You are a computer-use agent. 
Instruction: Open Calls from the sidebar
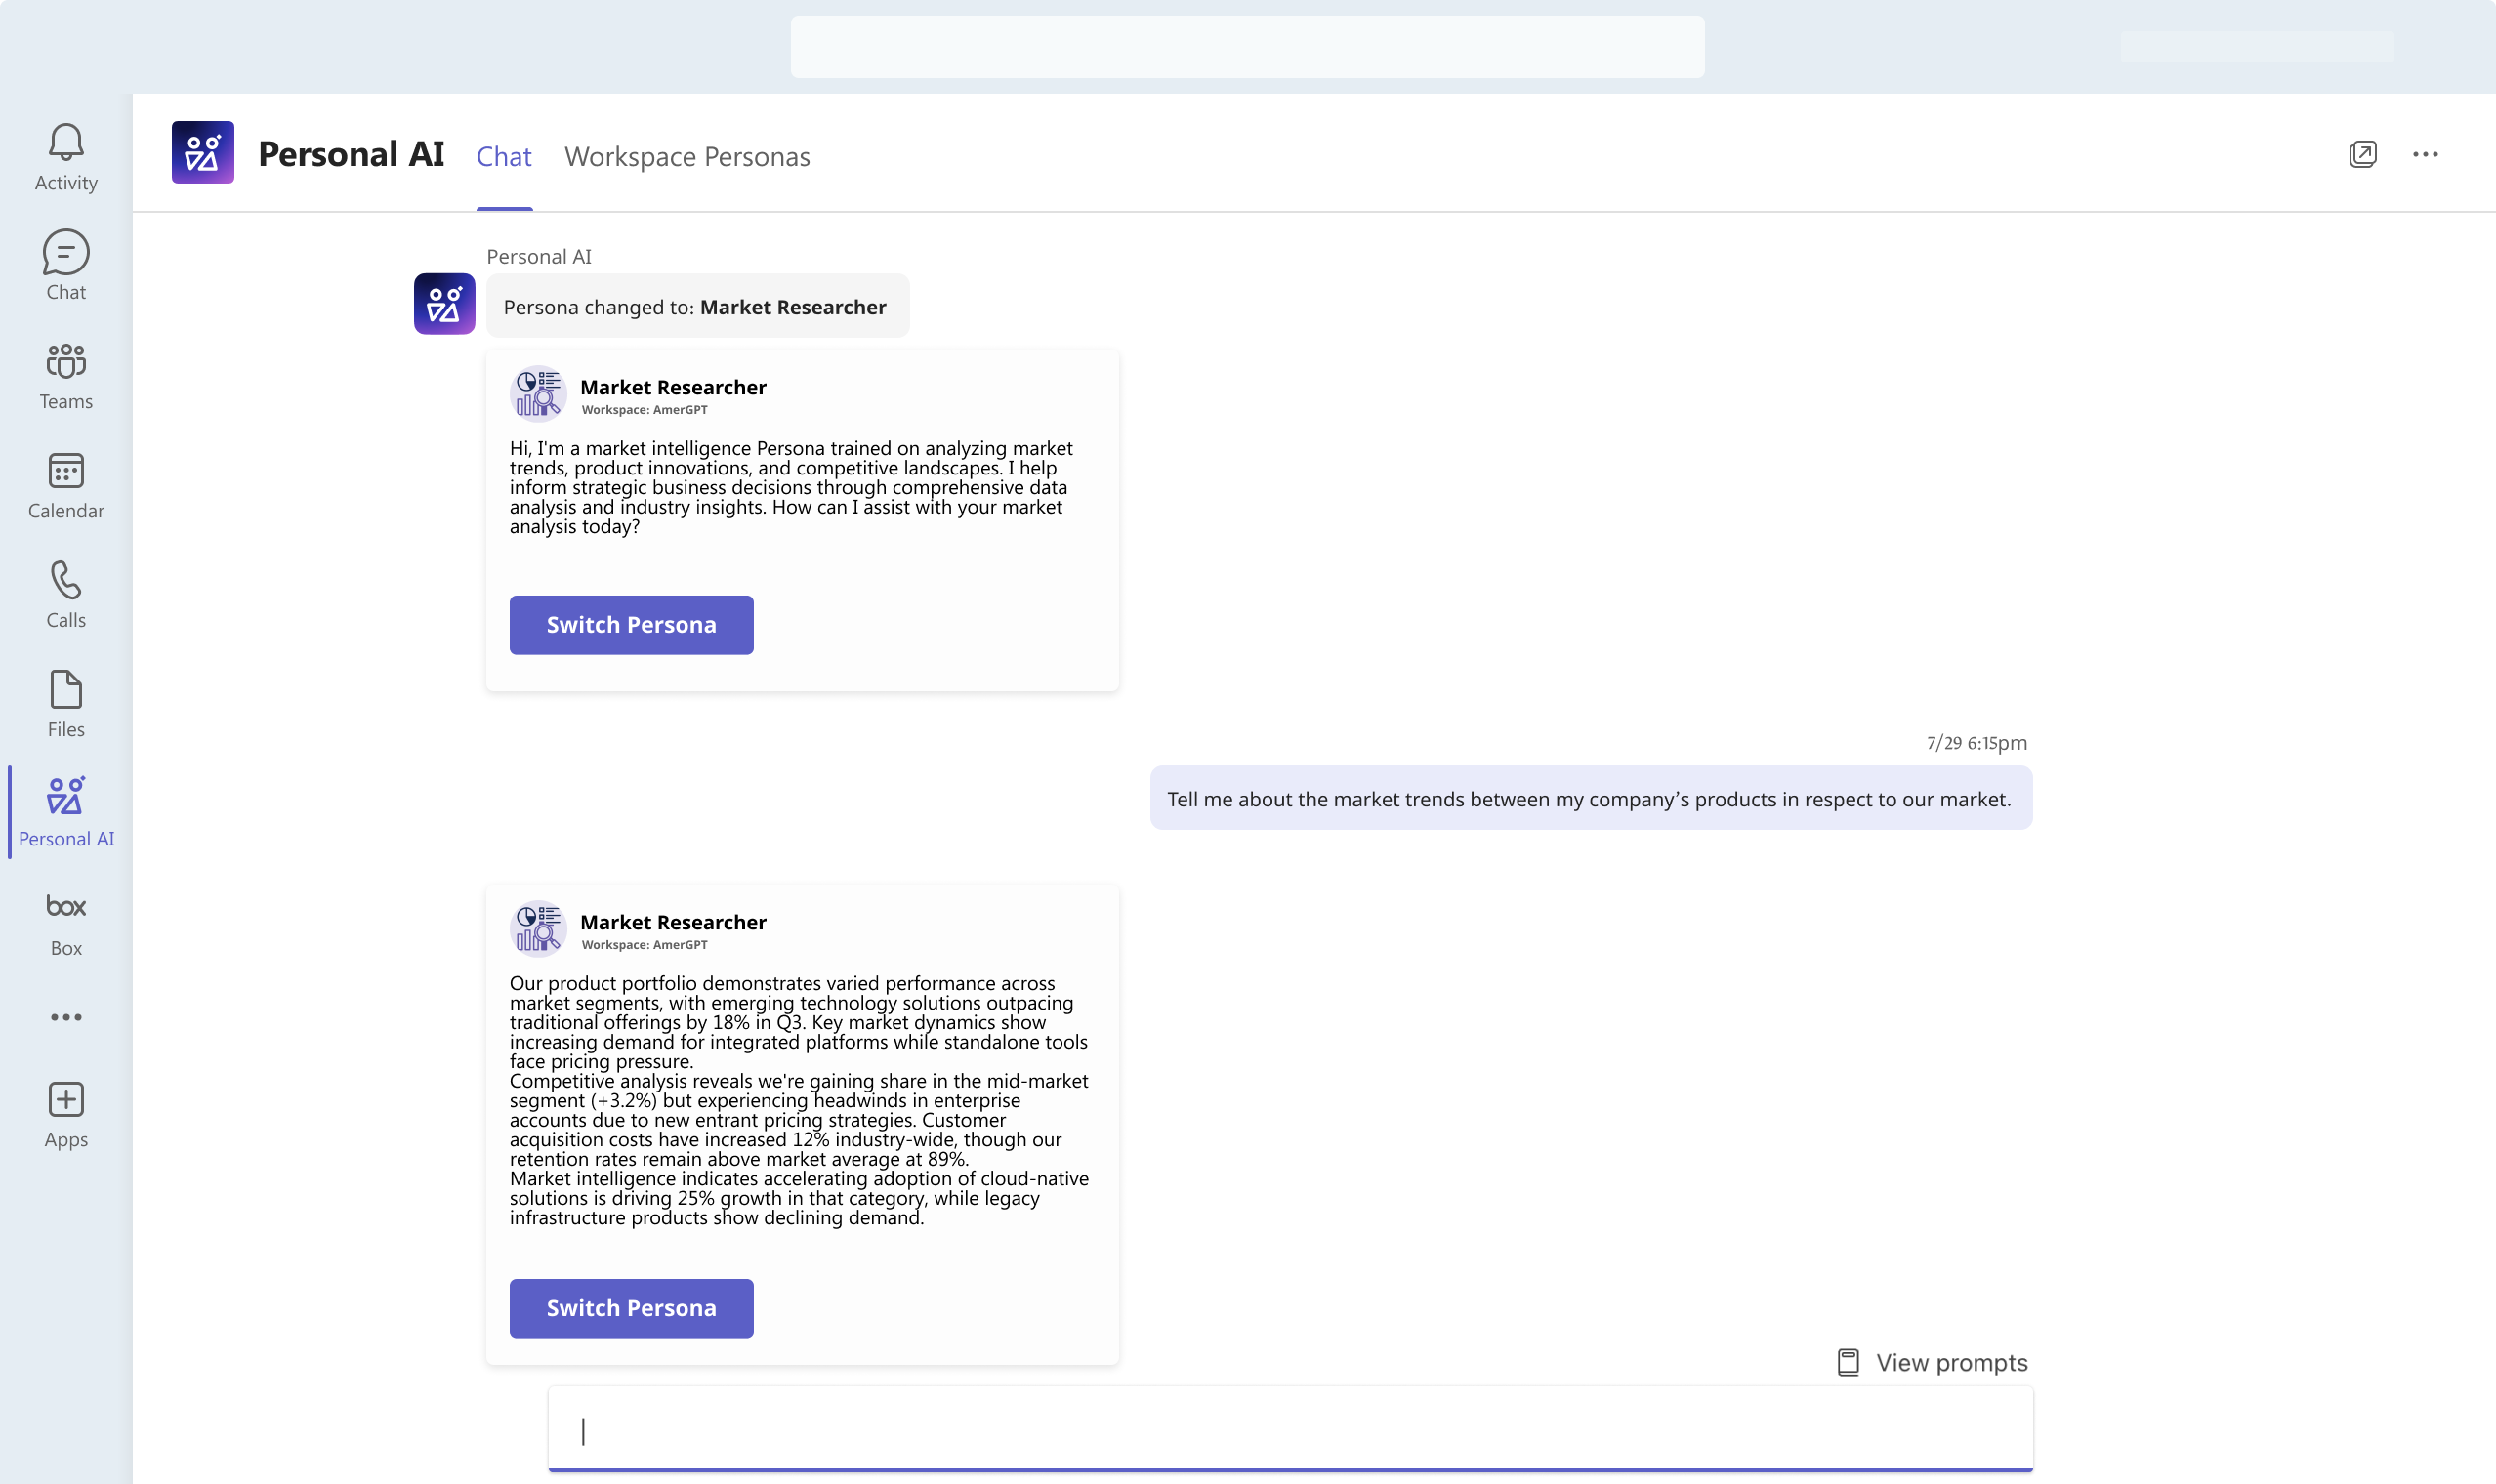click(x=66, y=594)
